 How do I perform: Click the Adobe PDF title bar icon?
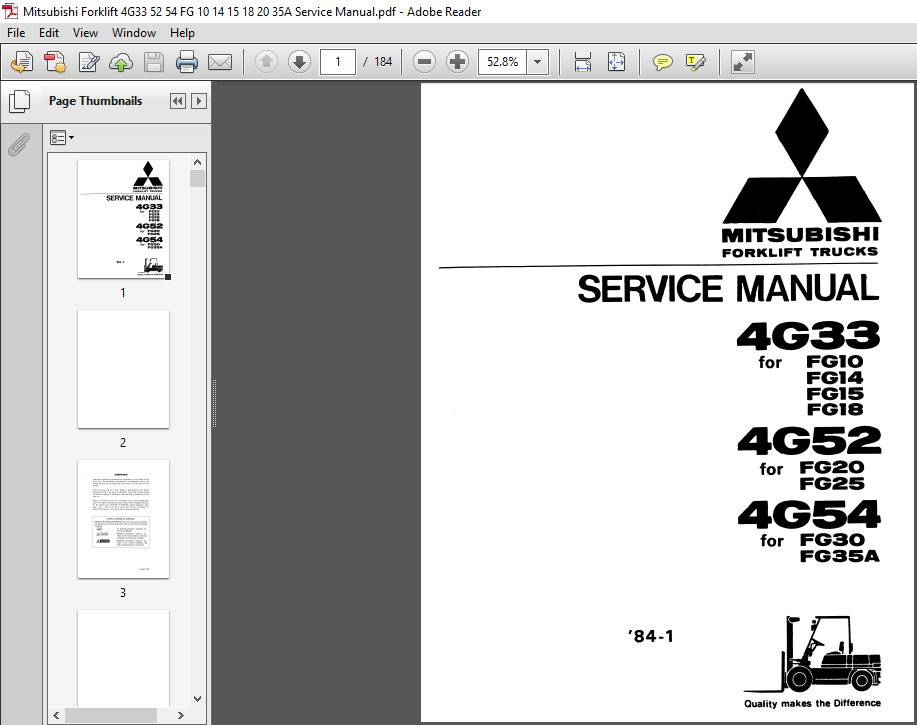coord(10,11)
